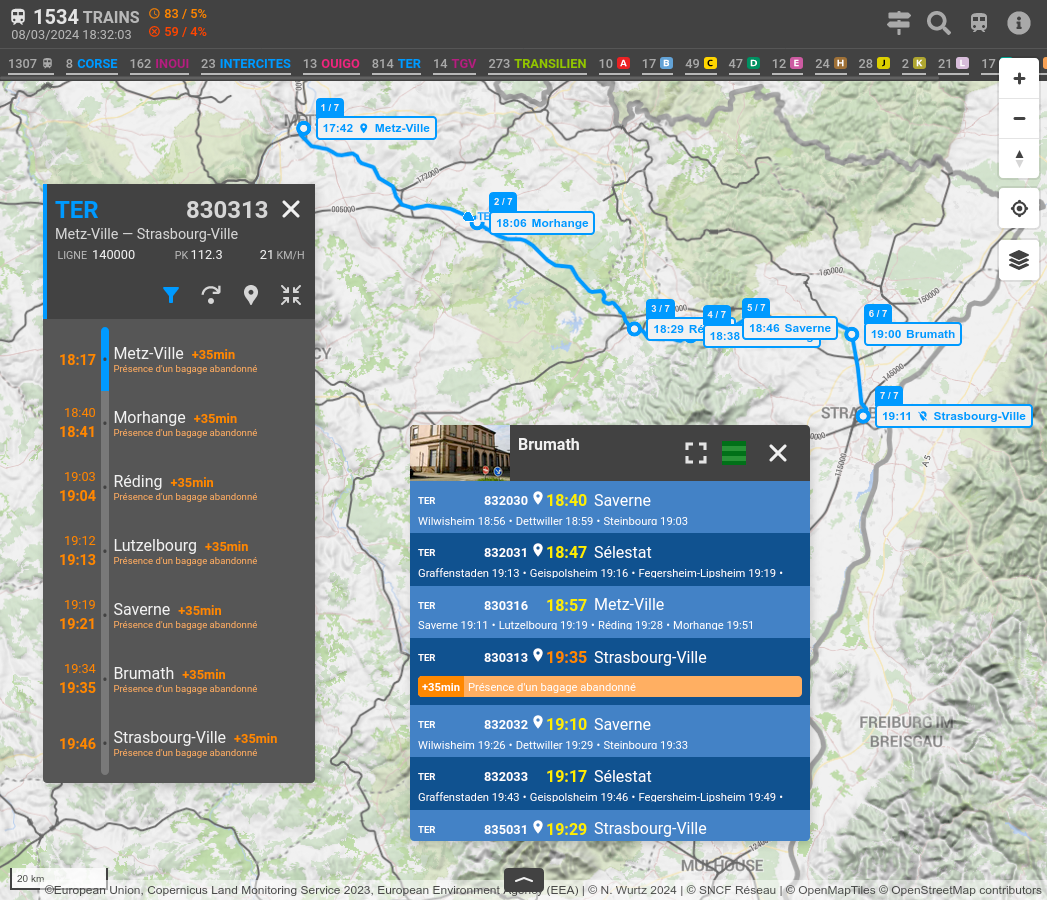
Task: Zoom in on the map
Action: (1019, 79)
